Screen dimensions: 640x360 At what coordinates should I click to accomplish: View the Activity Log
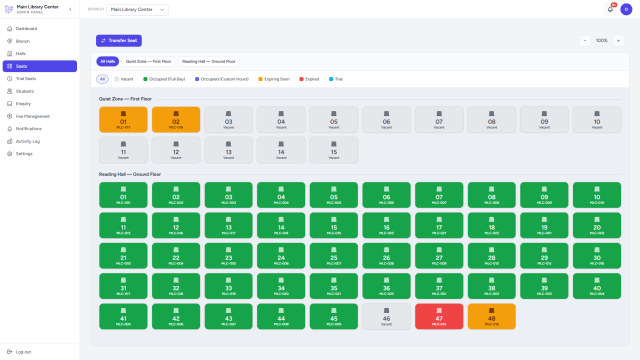40,141
